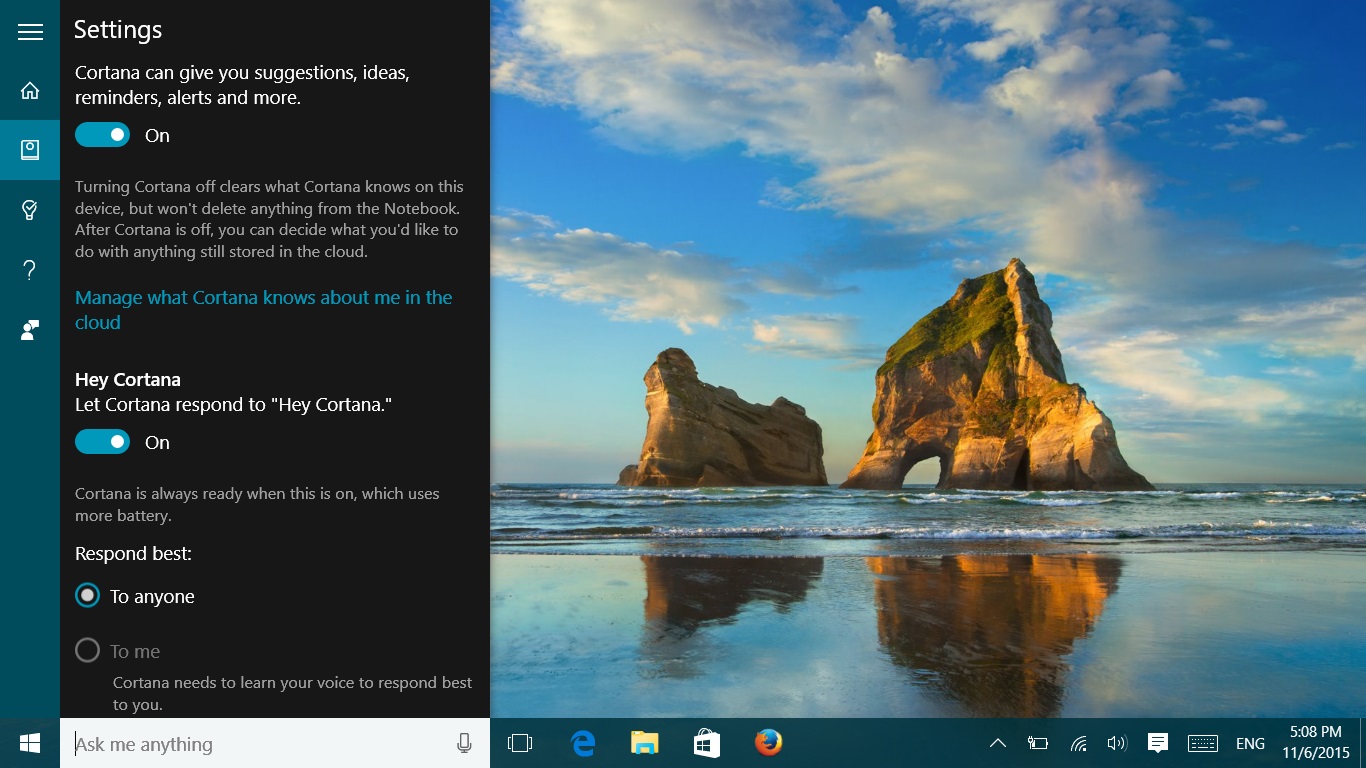Turn off Cortana suggestions toggle
The height and width of the screenshot is (768, 1366).
click(103, 135)
